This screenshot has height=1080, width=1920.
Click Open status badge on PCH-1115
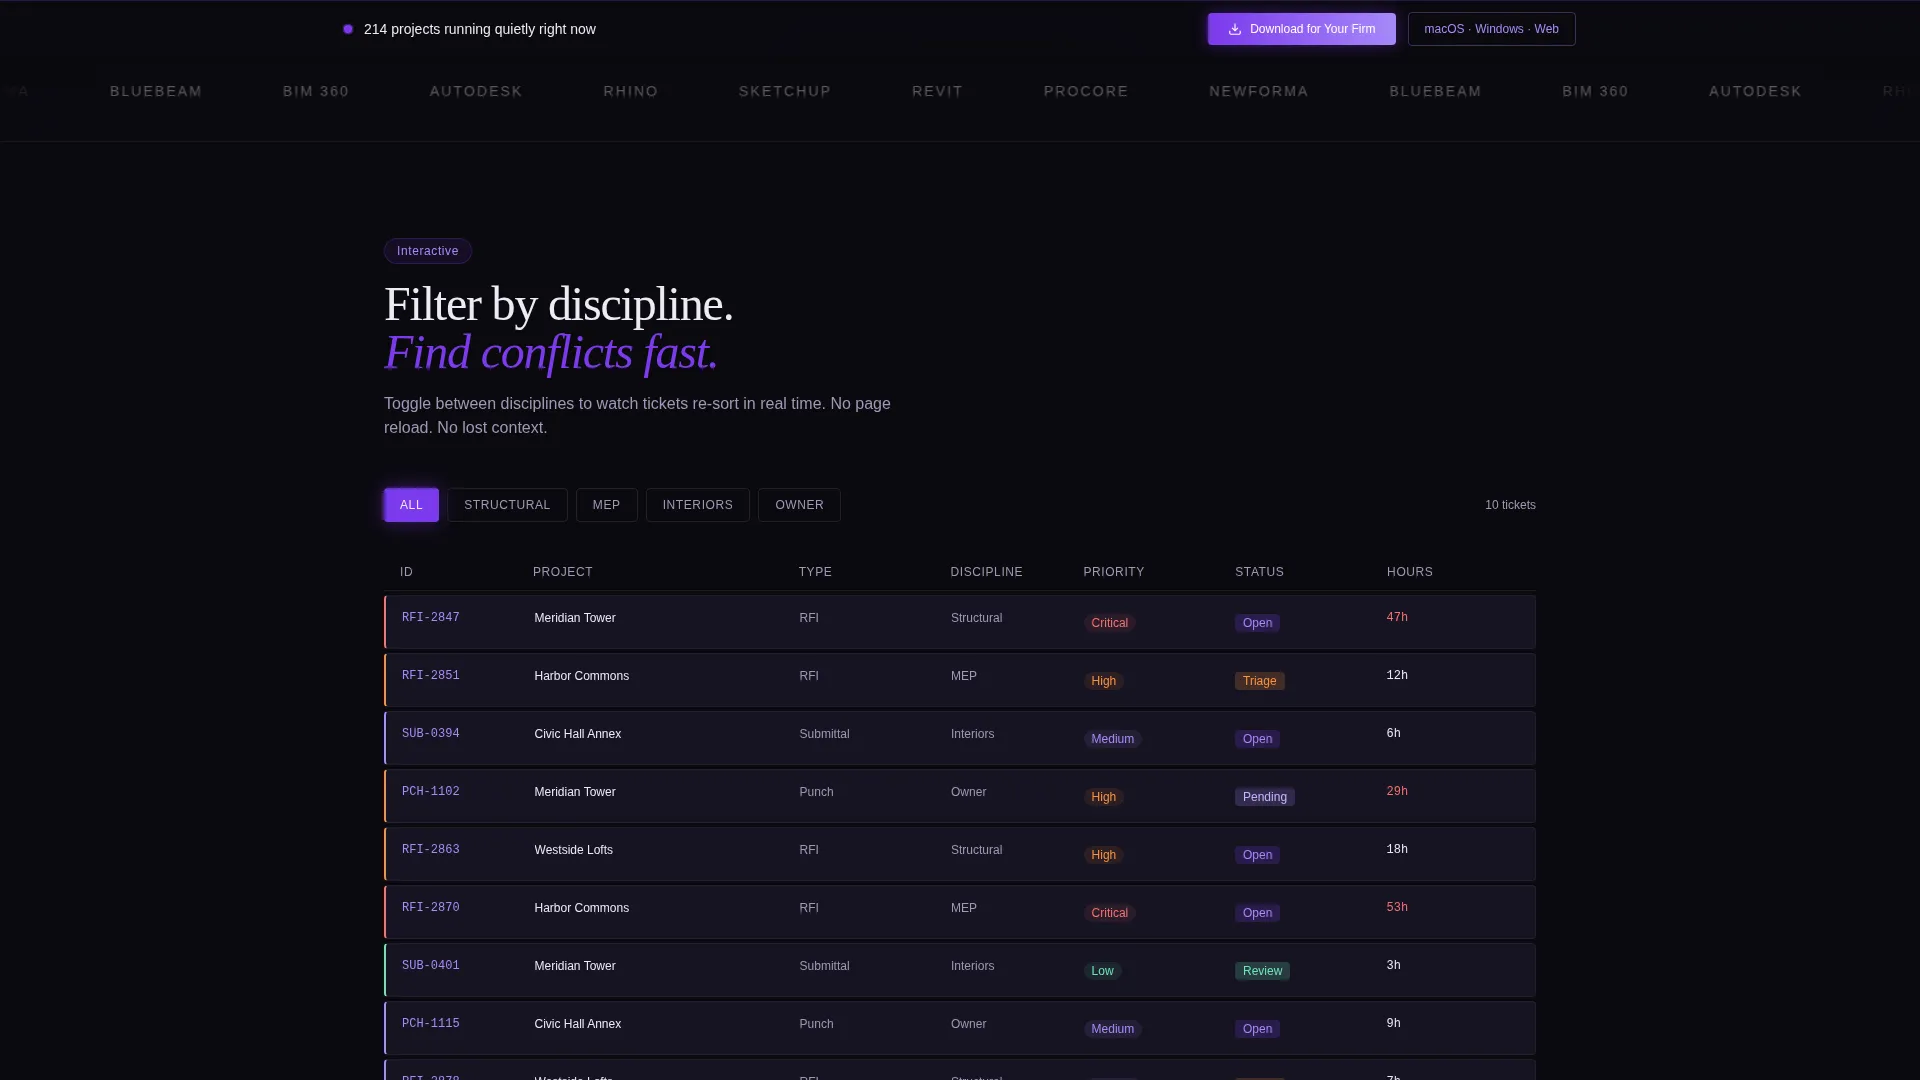(1257, 1029)
